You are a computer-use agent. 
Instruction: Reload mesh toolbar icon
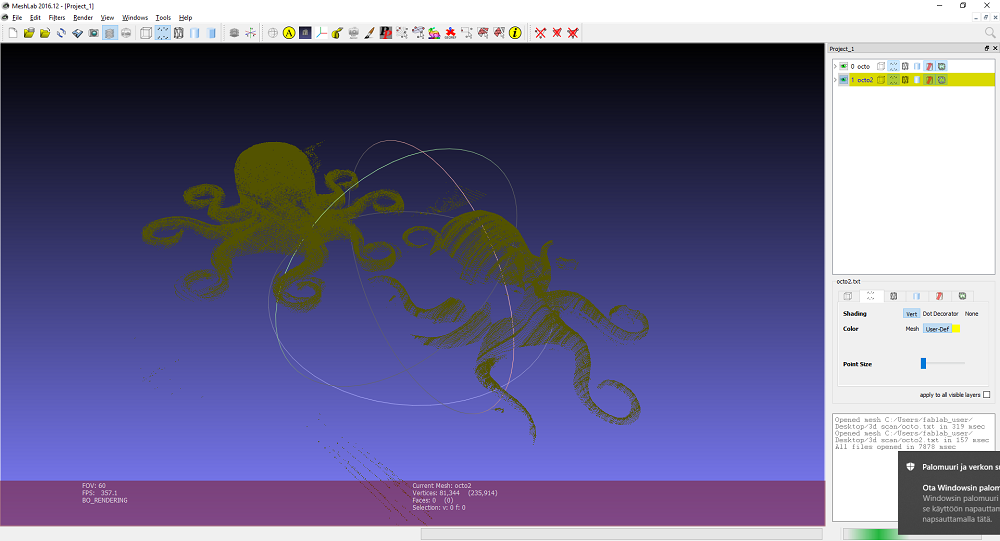coord(61,33)
